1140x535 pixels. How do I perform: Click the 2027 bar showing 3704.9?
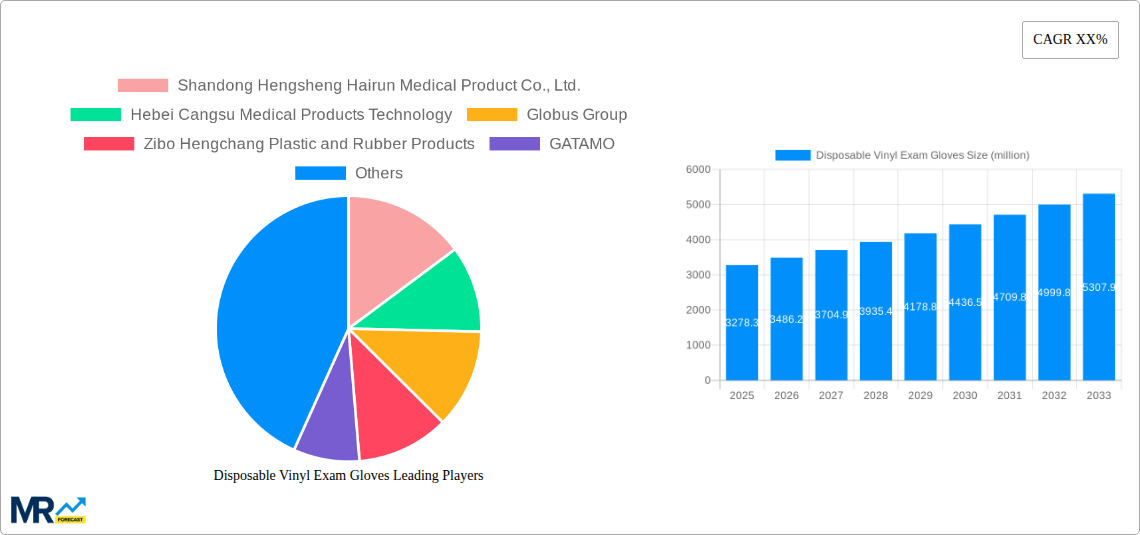point(831,315)
